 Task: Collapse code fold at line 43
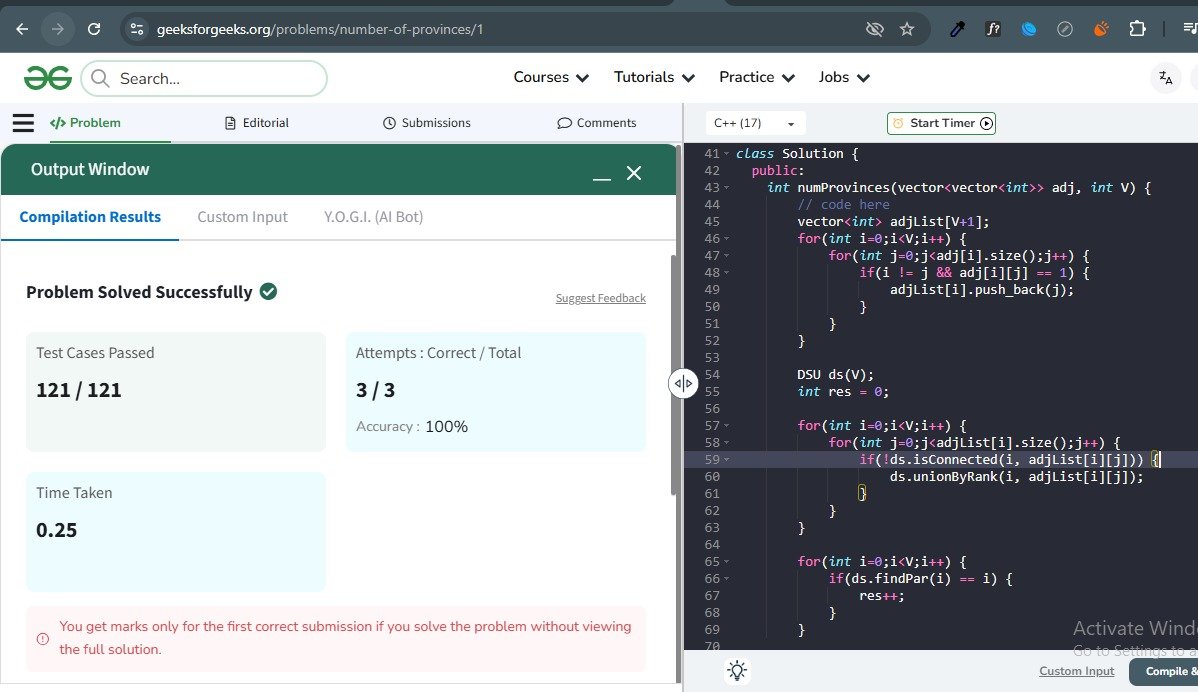727,187
